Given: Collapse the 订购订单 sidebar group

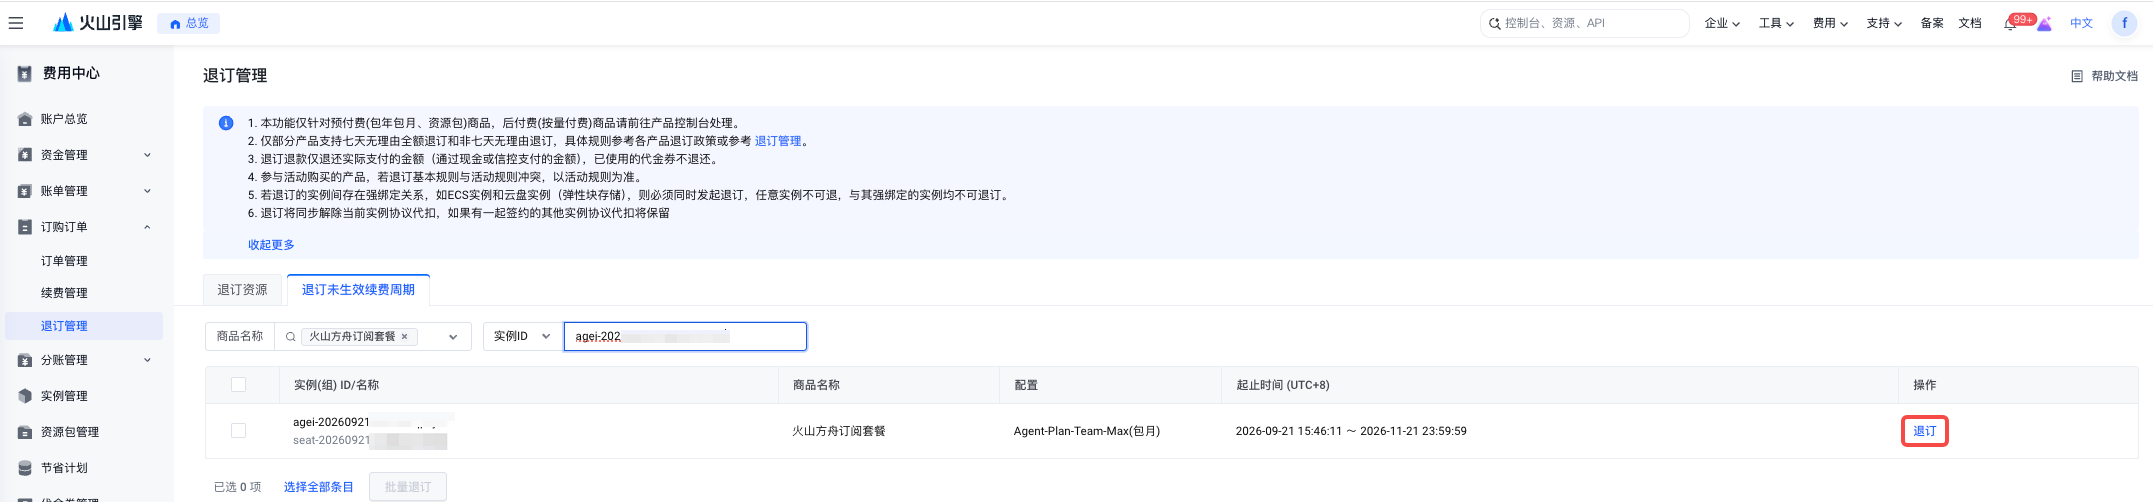Looking at the screenshot, I should pos(147,227).
